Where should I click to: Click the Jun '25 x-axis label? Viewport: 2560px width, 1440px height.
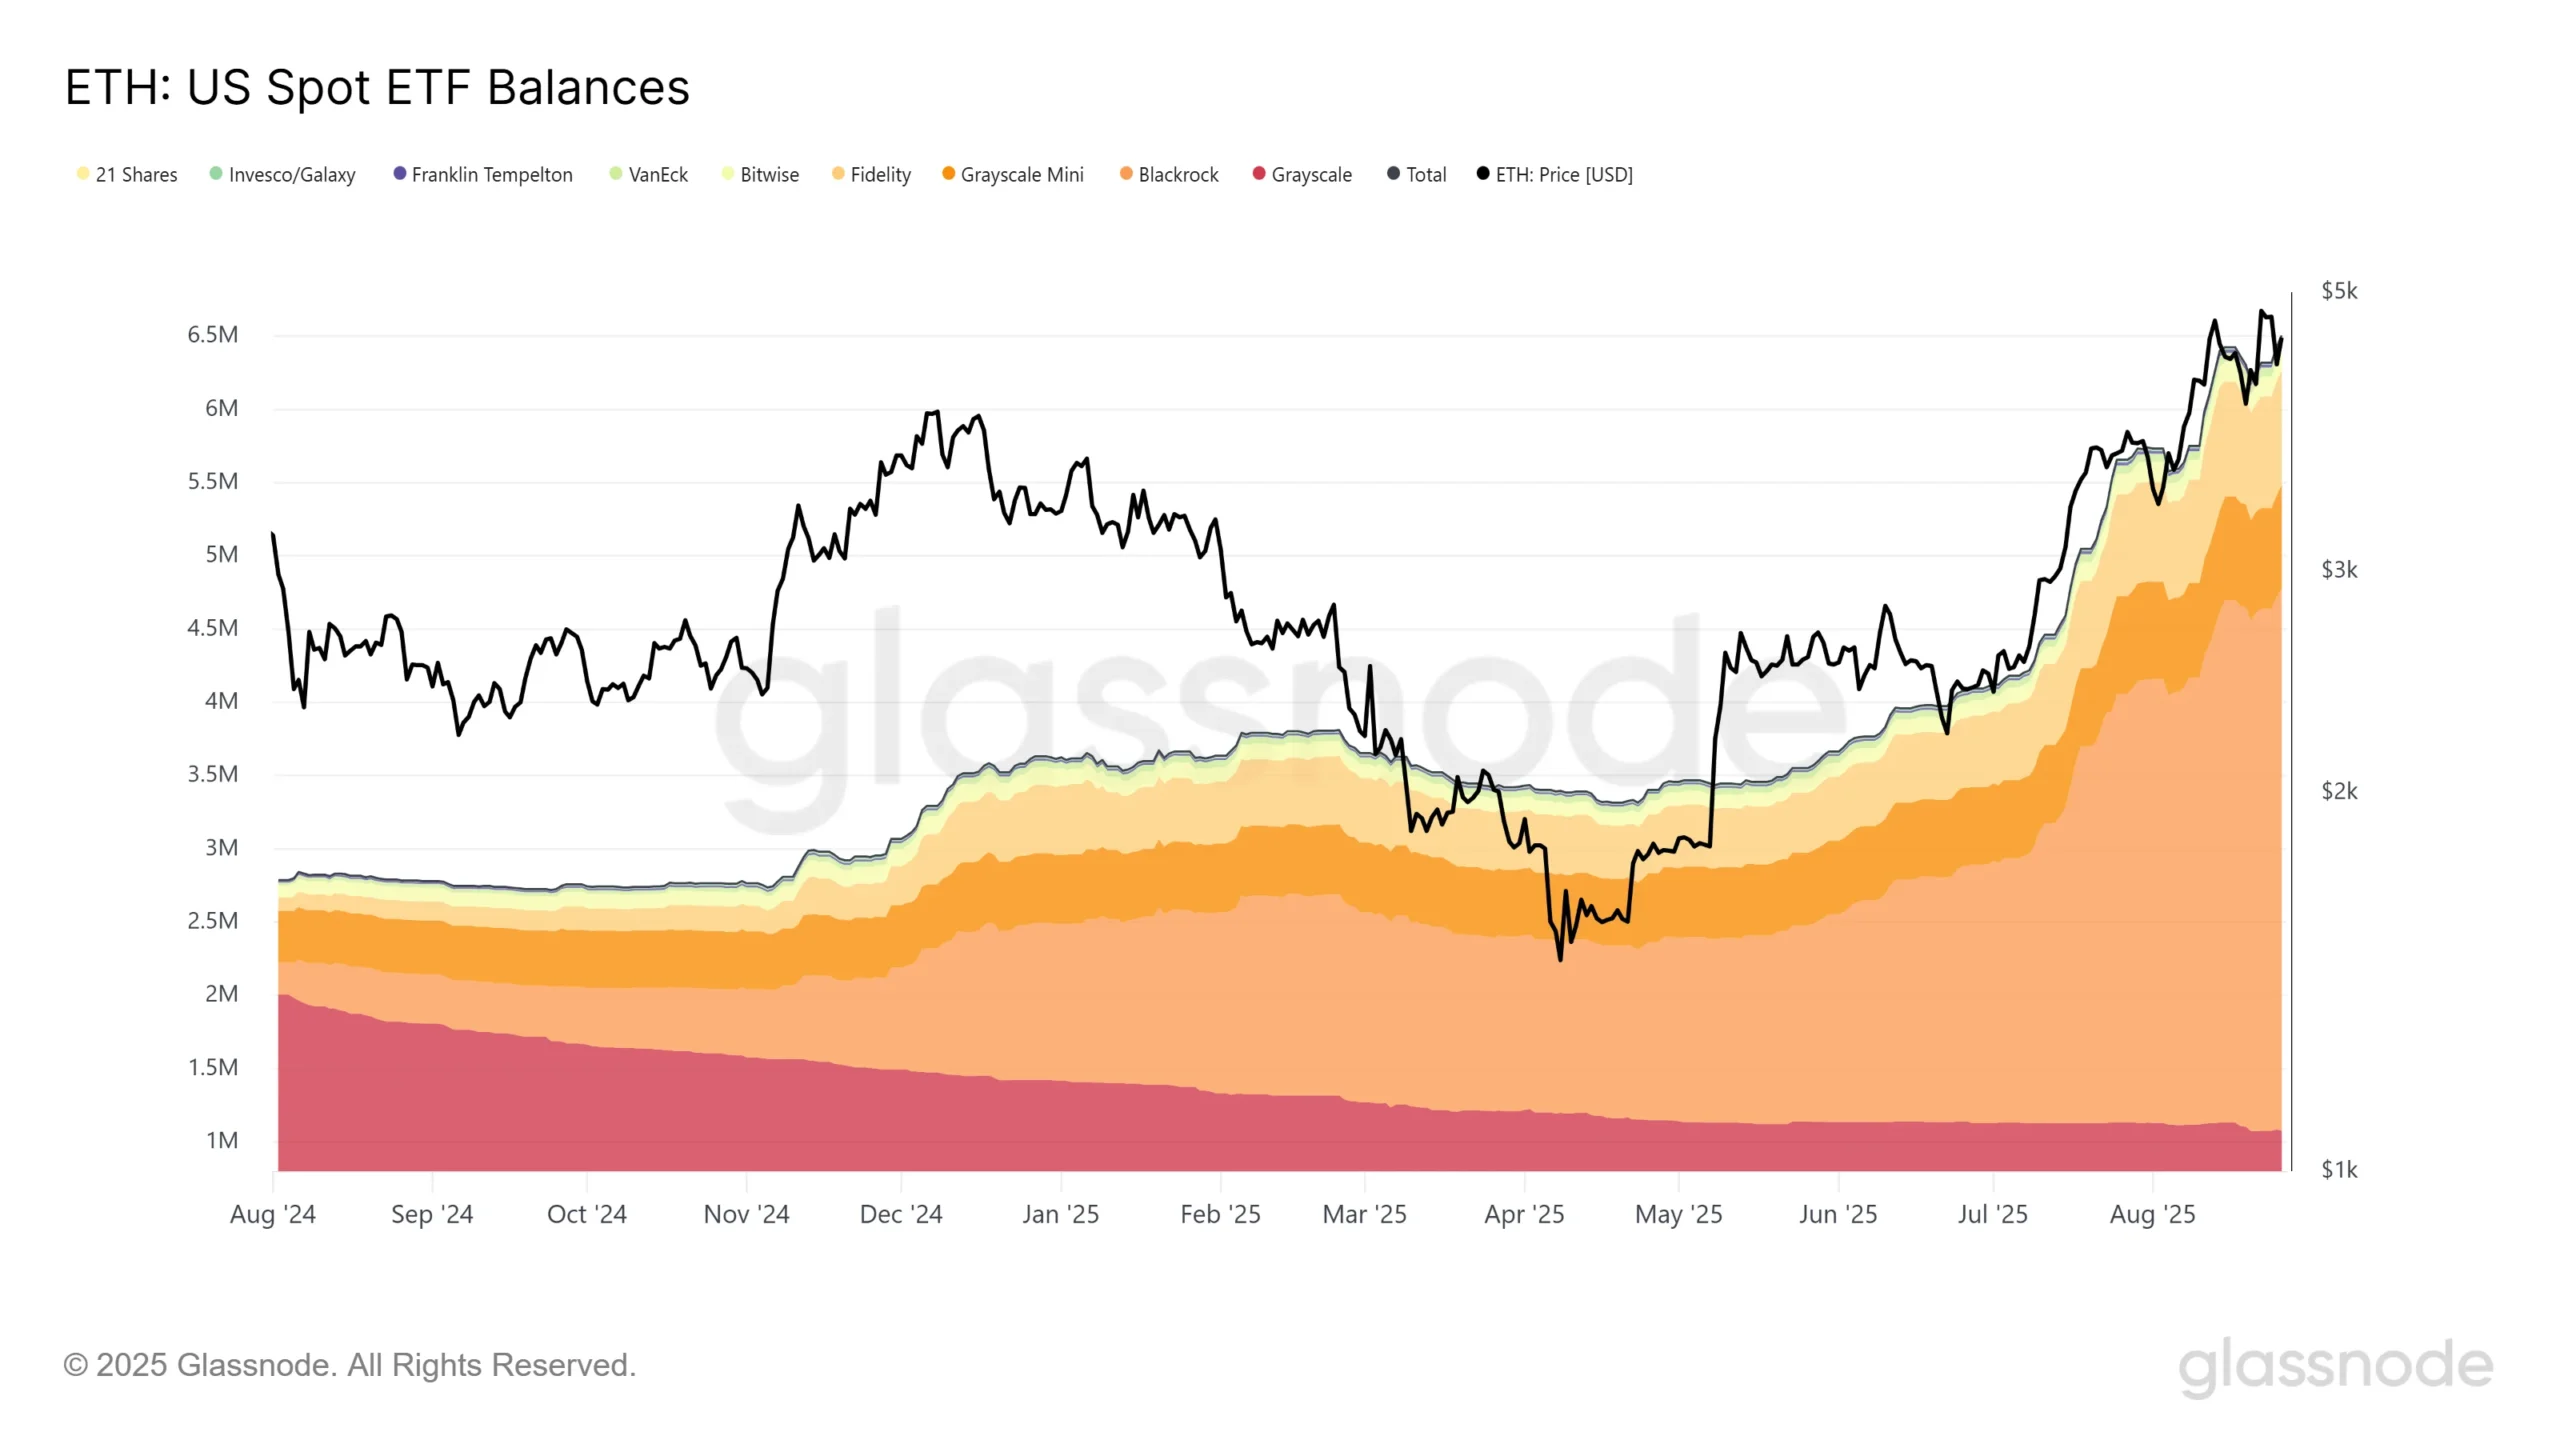(1838, 1214)
